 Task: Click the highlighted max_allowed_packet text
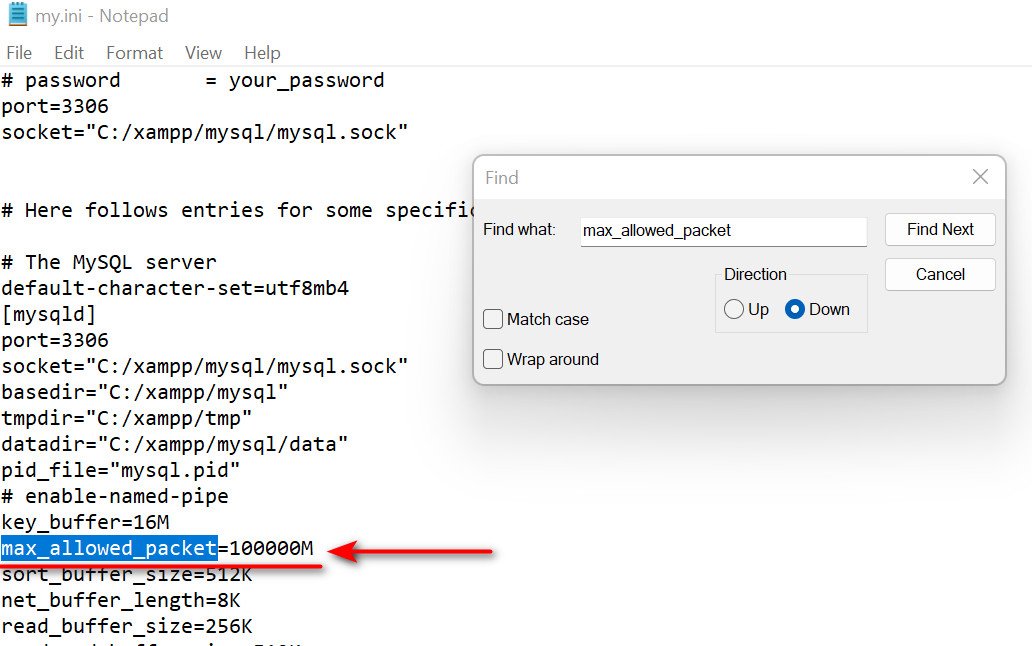[x=109, y=548]
